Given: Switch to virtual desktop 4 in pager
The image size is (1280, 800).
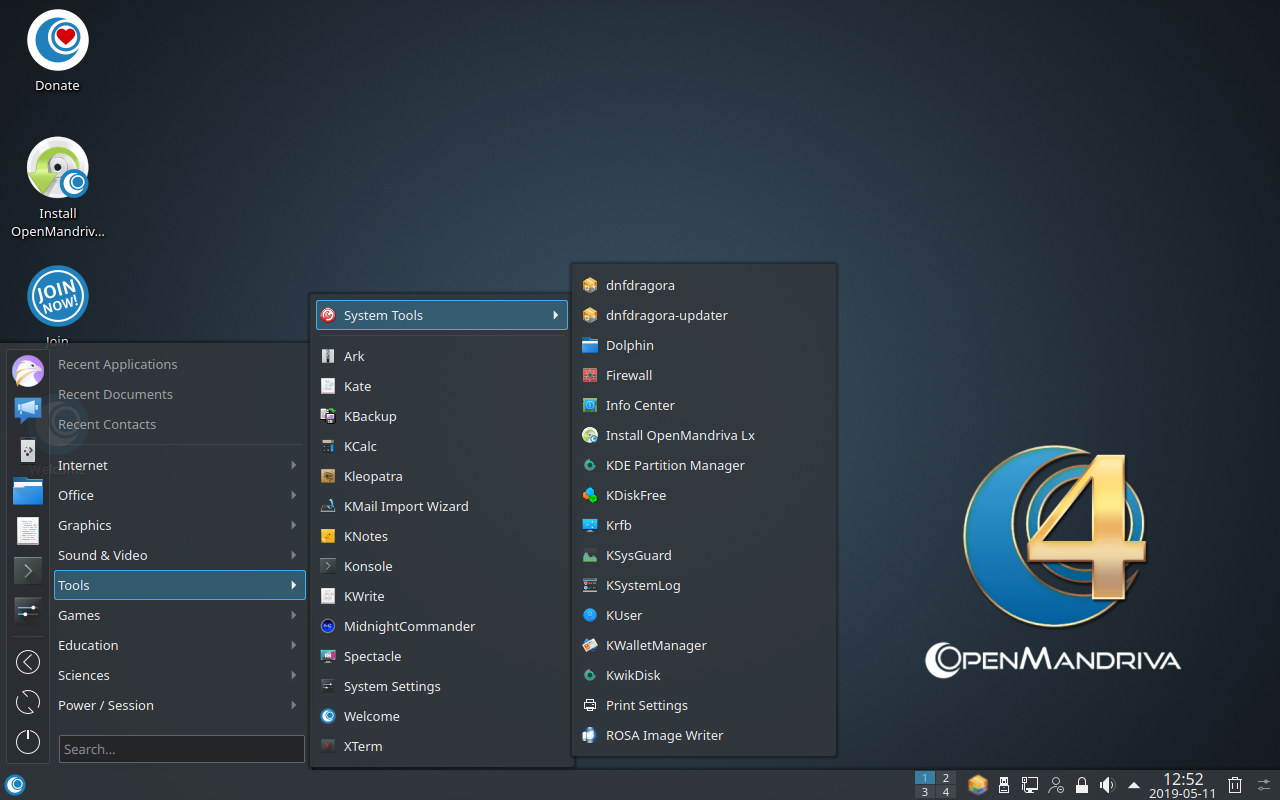Looking at the screenshot, I should click(x=946, y=792).
